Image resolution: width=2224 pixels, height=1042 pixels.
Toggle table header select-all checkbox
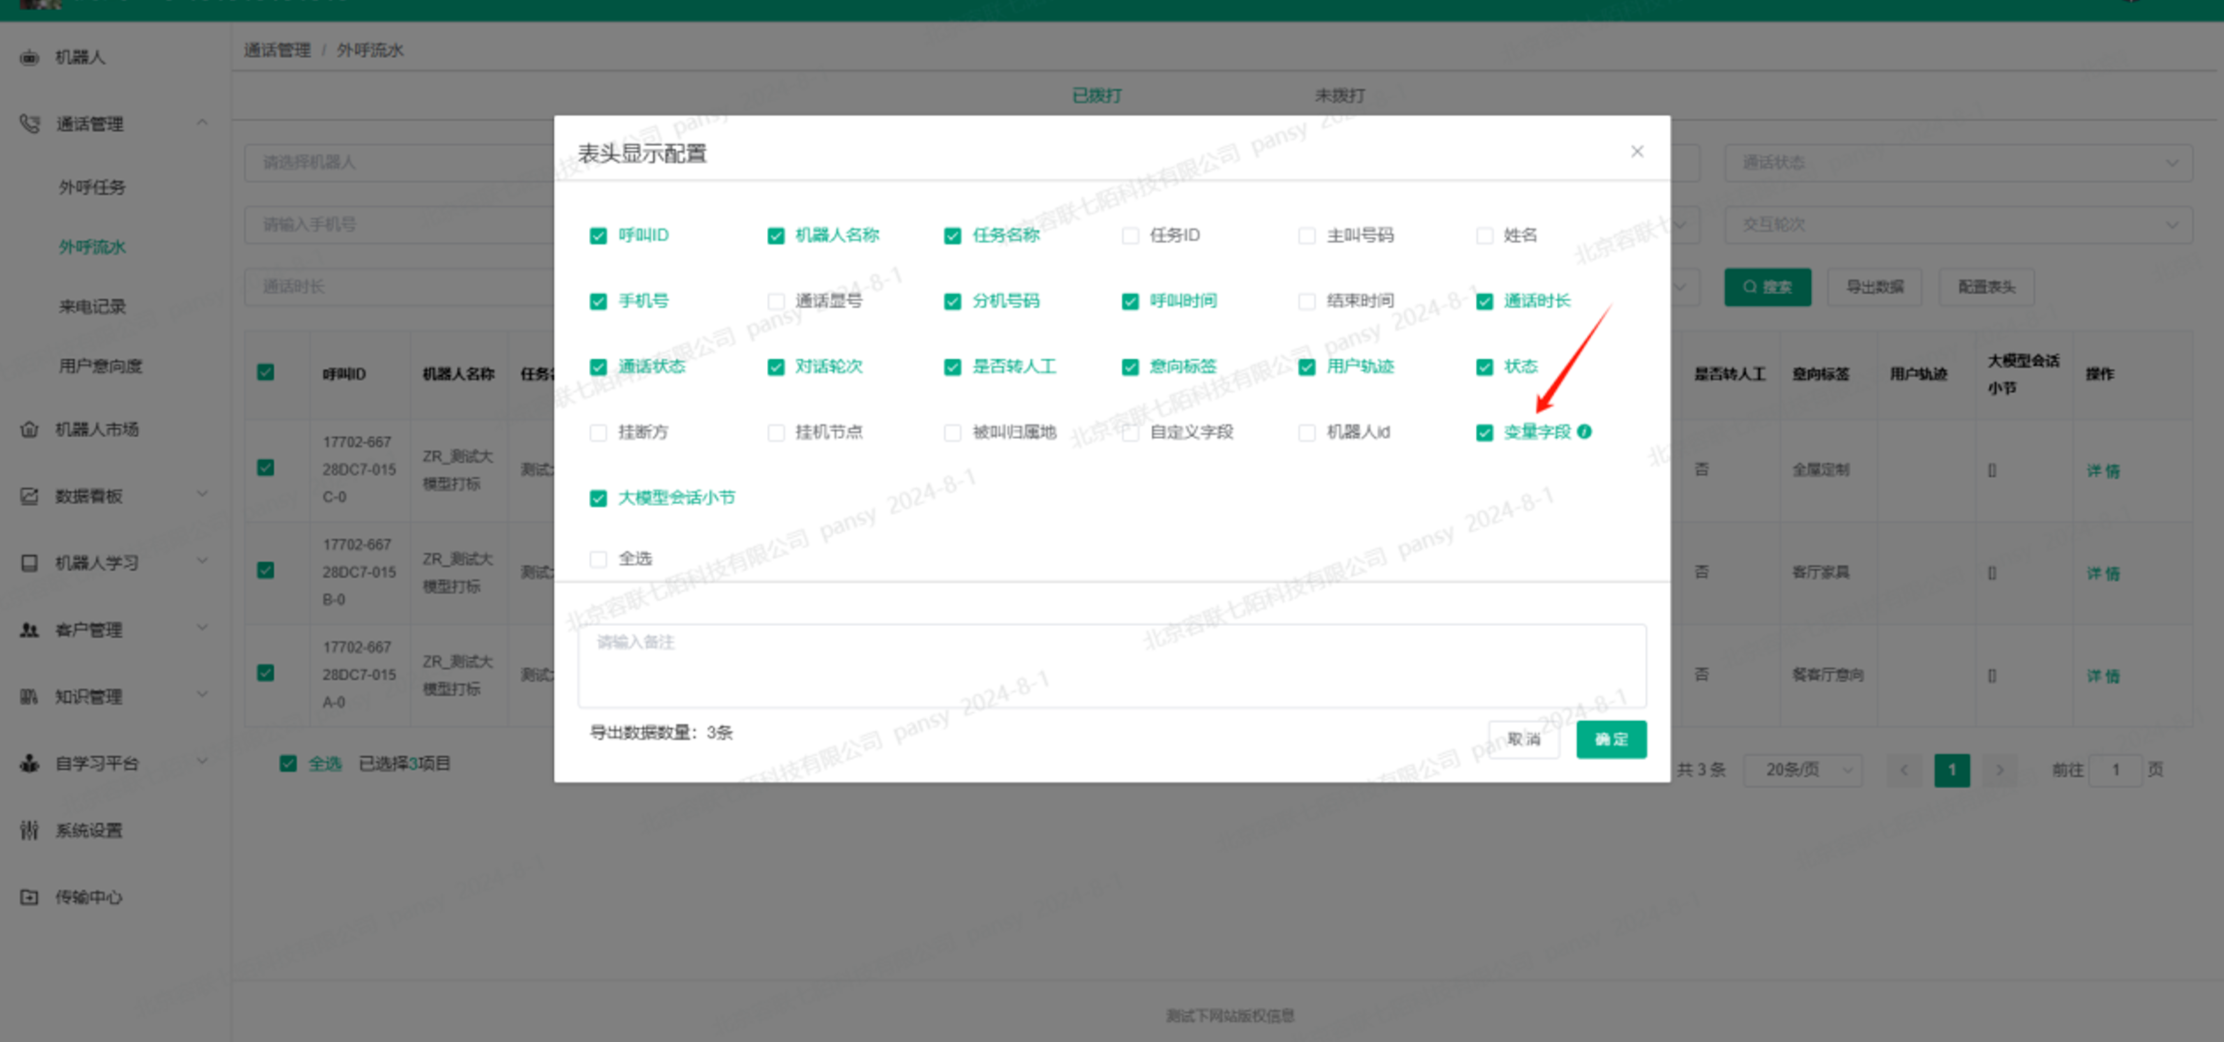pyautogui.click(x=265, y=373)
